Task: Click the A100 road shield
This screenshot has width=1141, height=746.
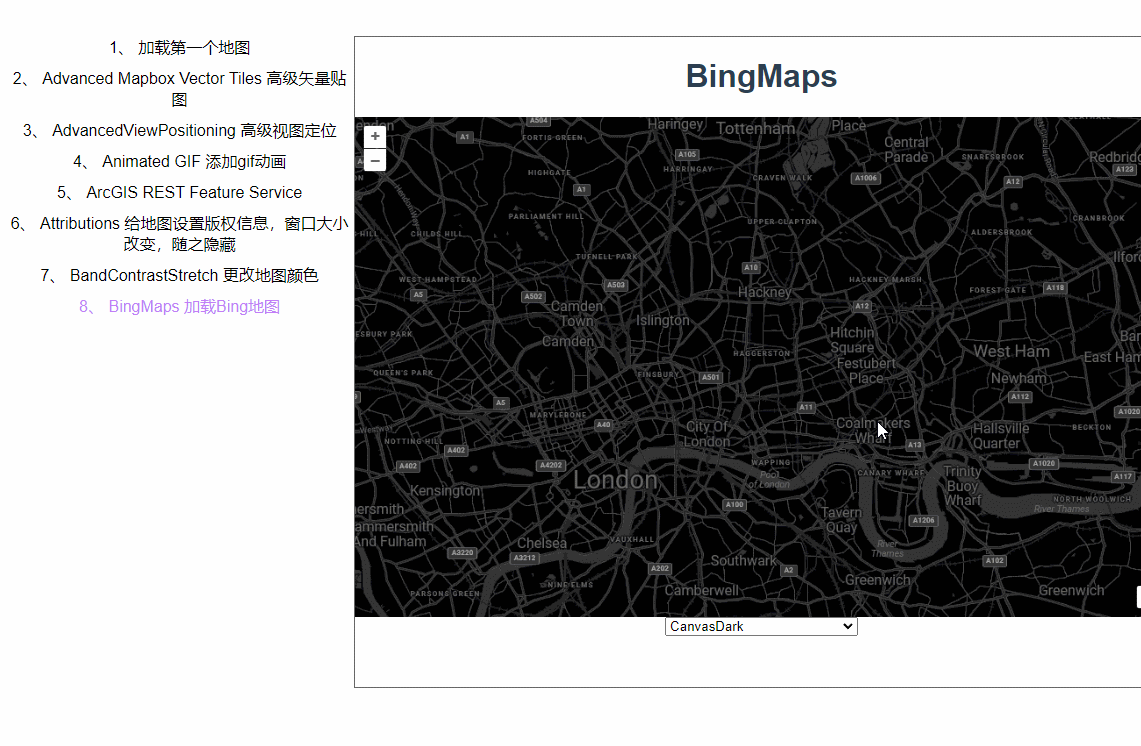Action: pos(734,504)
